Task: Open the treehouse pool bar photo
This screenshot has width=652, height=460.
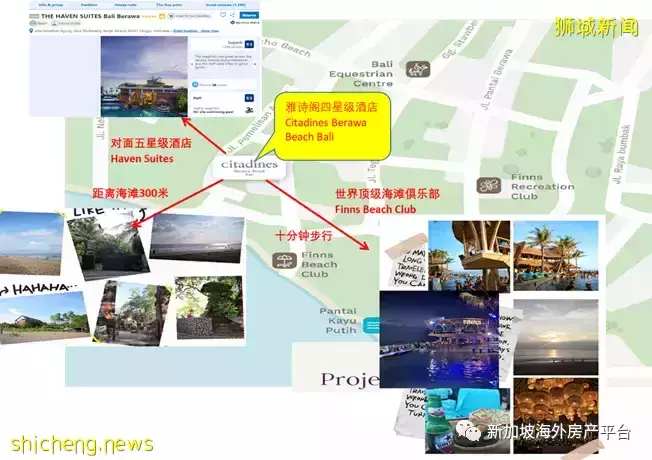Action: click(469, 256)
